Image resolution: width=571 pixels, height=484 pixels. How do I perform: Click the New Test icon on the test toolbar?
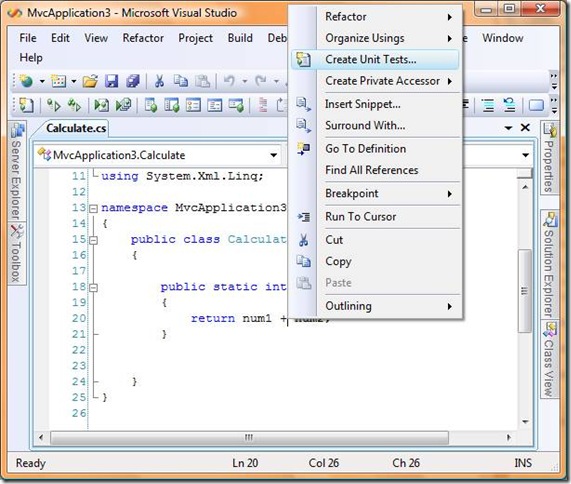click(26, 106)
